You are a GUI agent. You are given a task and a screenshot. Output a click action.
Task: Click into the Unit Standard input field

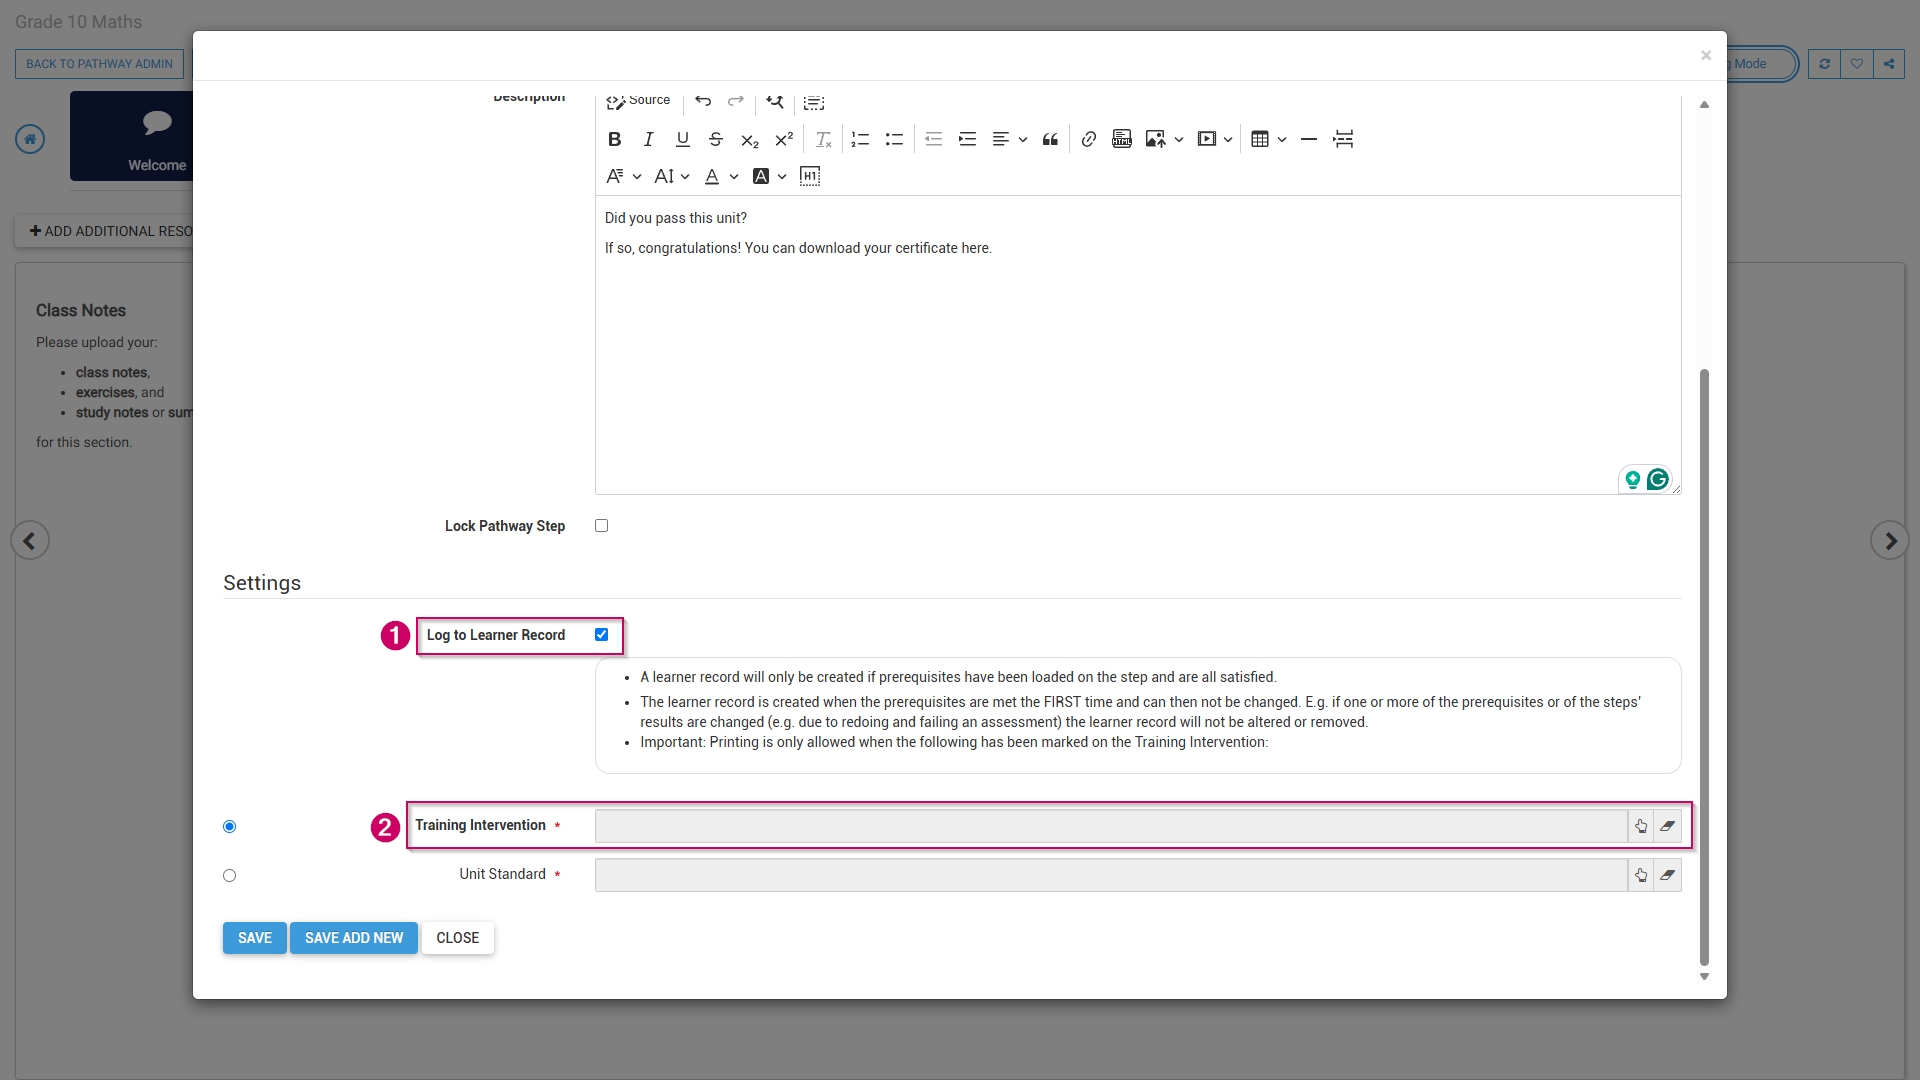(x=1111, y=875)
